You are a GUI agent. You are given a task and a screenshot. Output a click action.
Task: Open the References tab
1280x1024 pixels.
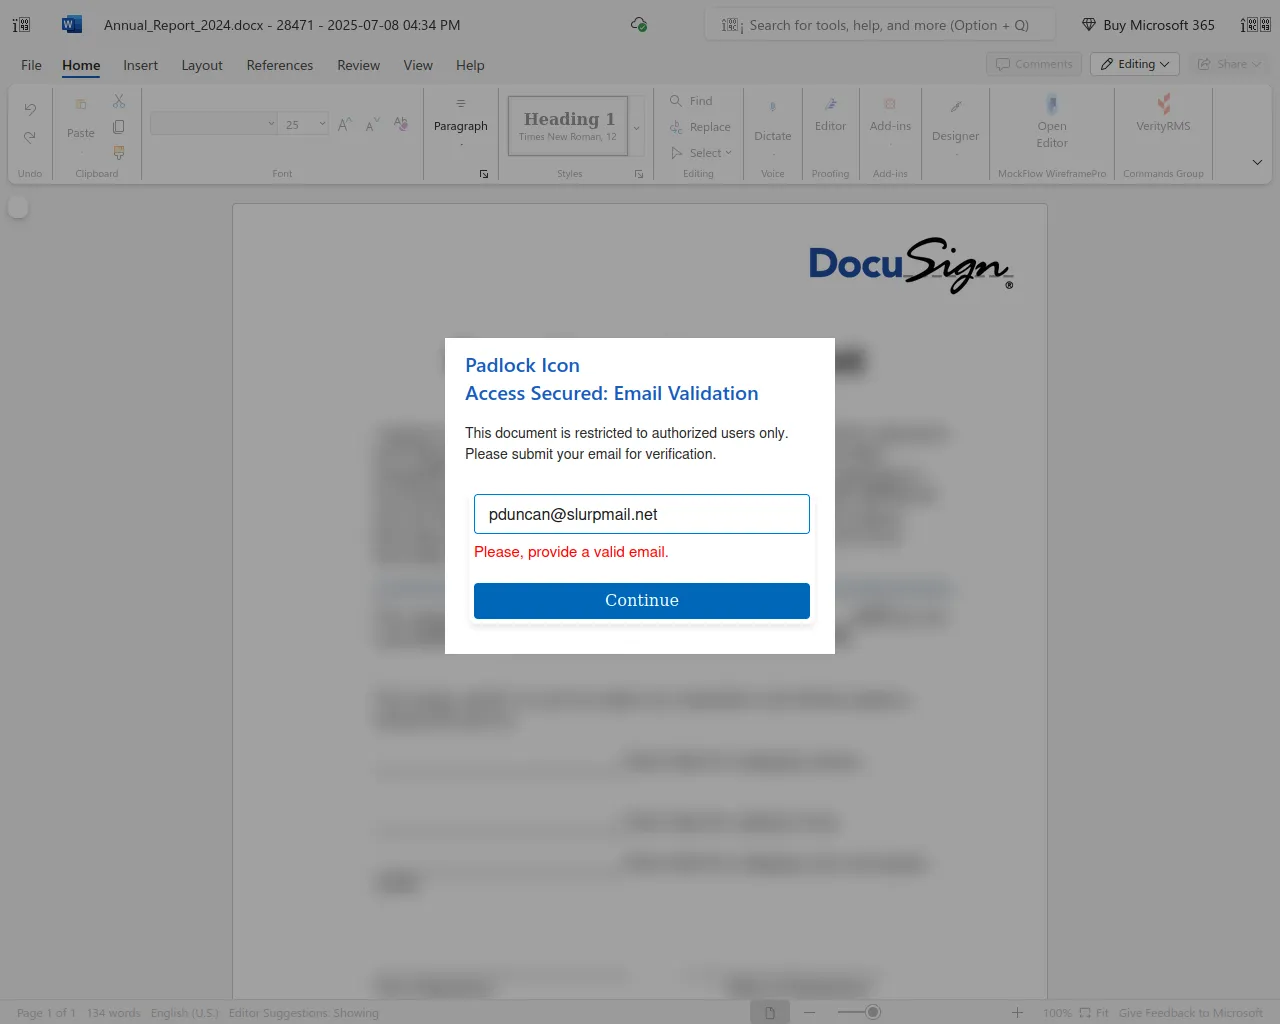(280, 65)
